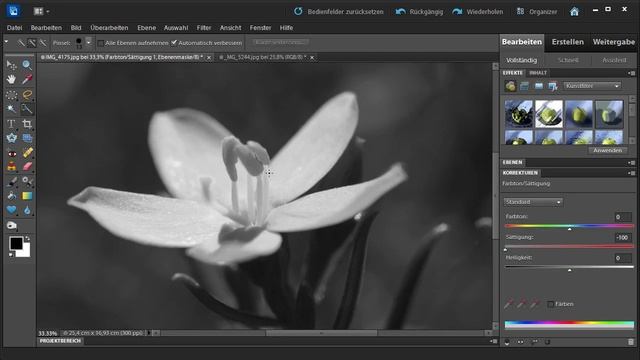The width and height of the screenshot is (640, 360).
Task: Click 'Bedienfelder zurücksetzen' button
Action: [x=339, y=11]
